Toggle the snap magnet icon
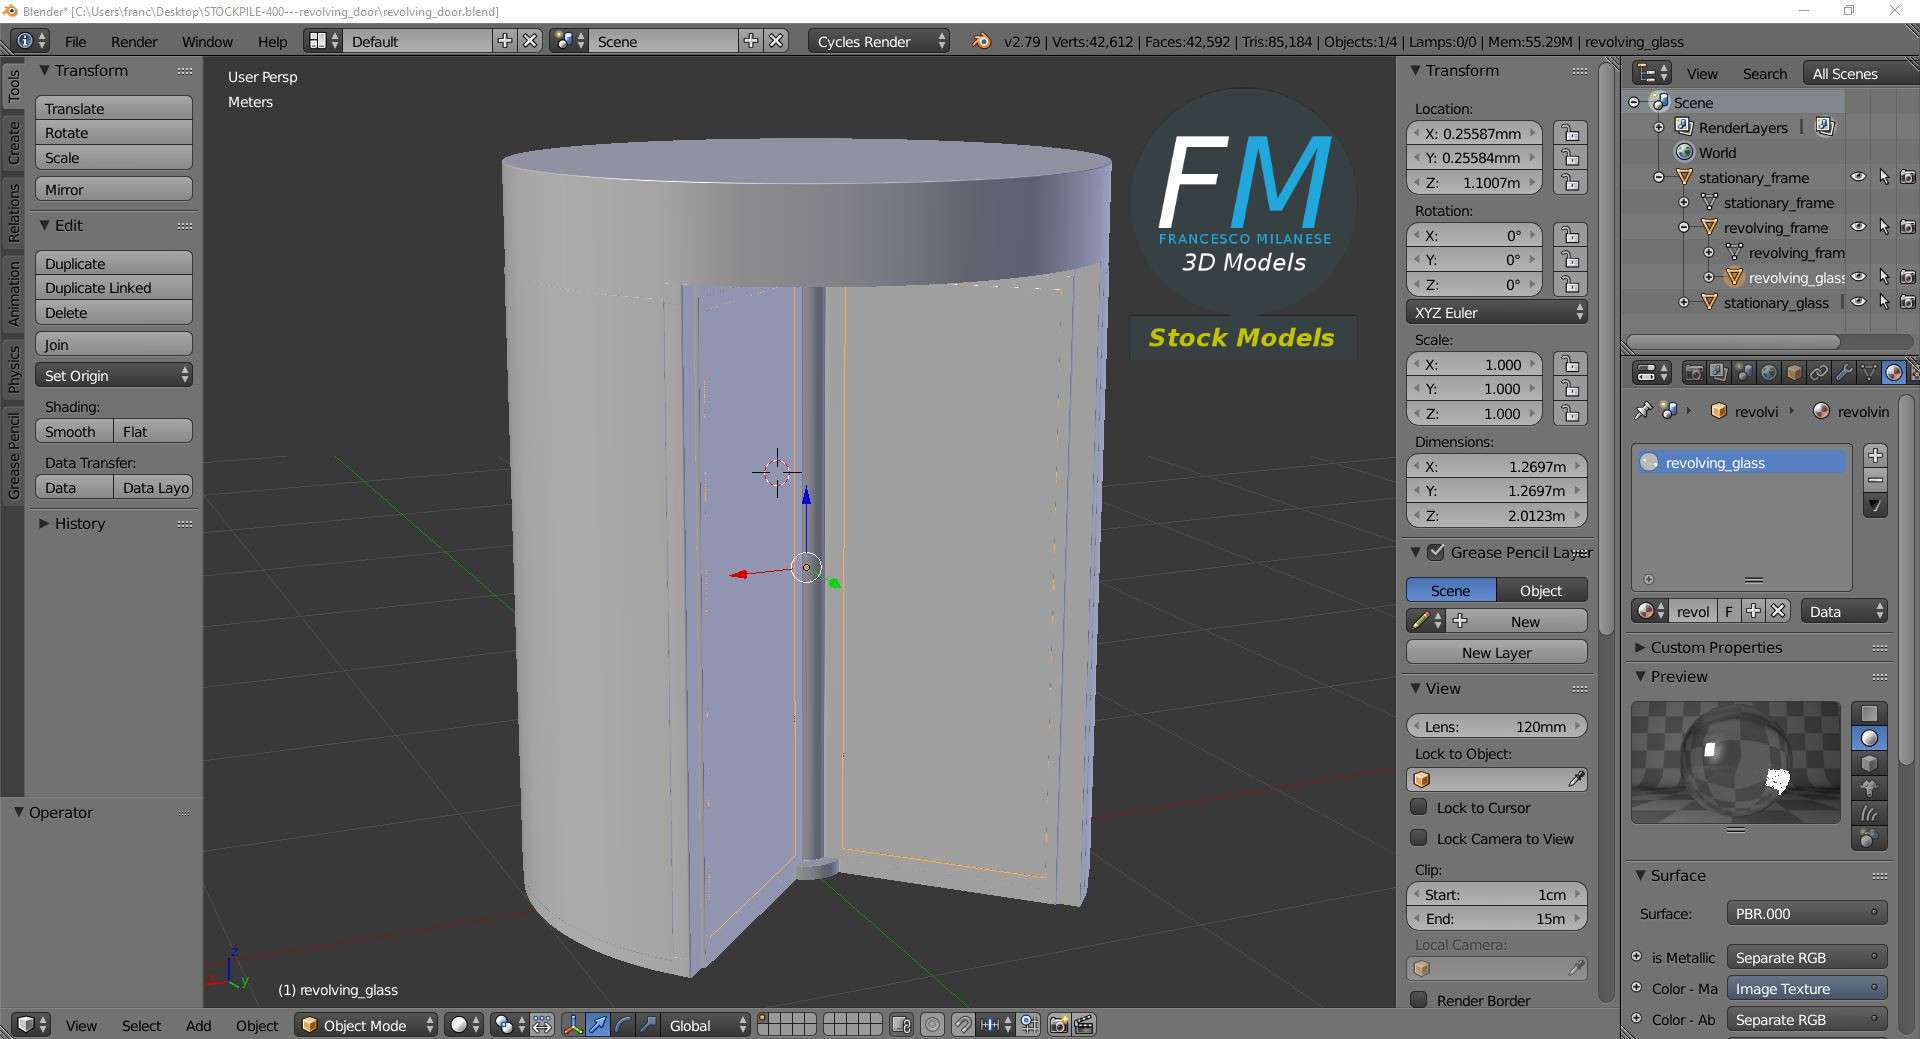 tap(963, 1025)
